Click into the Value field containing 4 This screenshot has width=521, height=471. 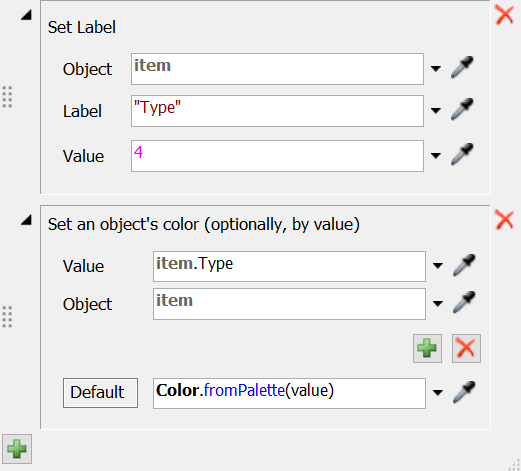(x=277, y=156)
